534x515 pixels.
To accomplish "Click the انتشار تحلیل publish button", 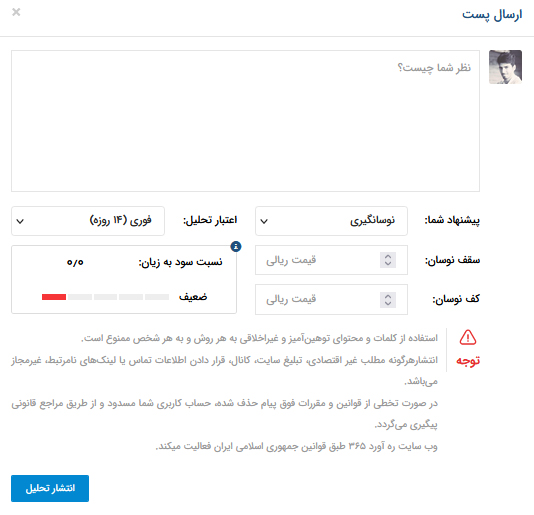I will 50,488.
